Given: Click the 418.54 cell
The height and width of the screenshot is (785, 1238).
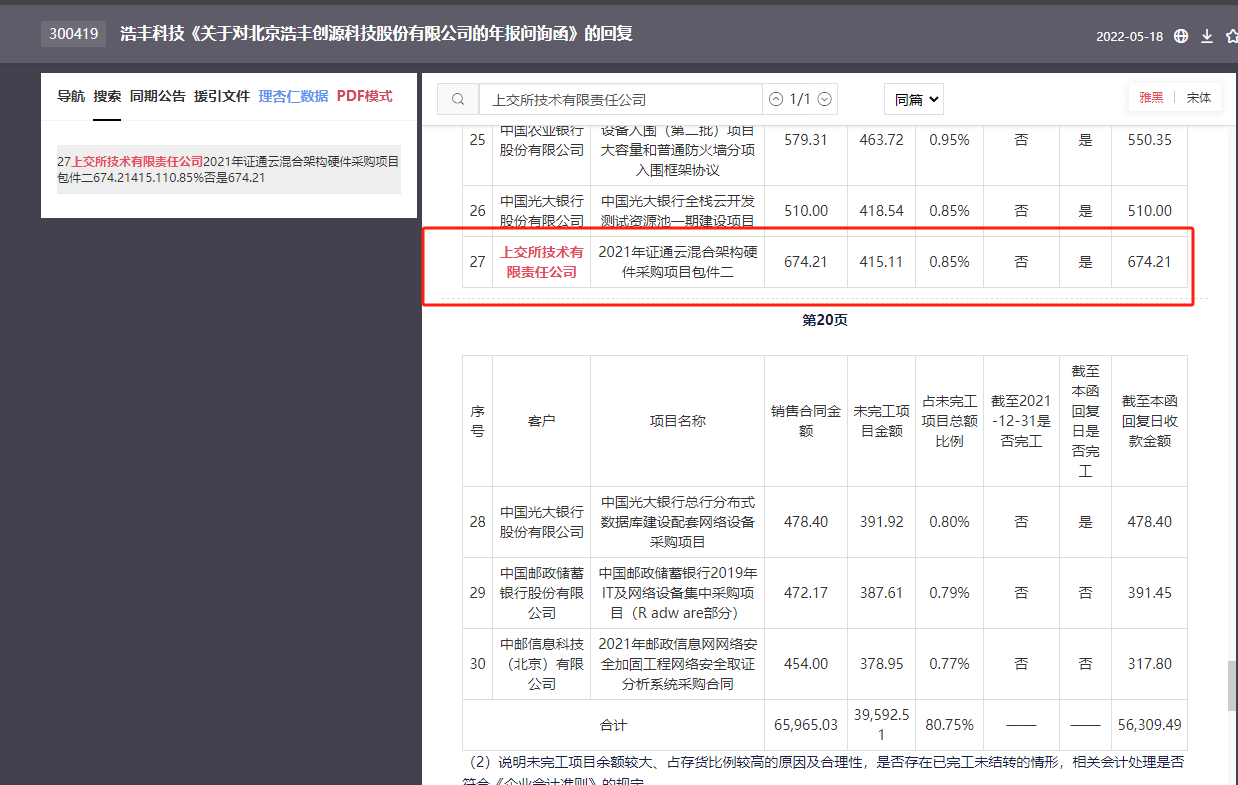Looking at the screenshot, I should pos(881,211).
